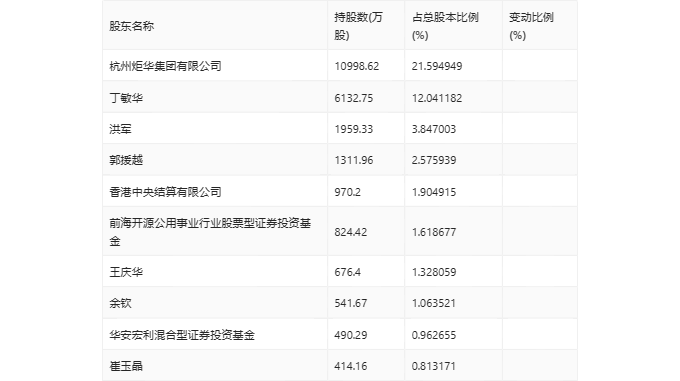680x381 pixels.
Task: Click the percentage 1.904915
Action: pos(434,192)
